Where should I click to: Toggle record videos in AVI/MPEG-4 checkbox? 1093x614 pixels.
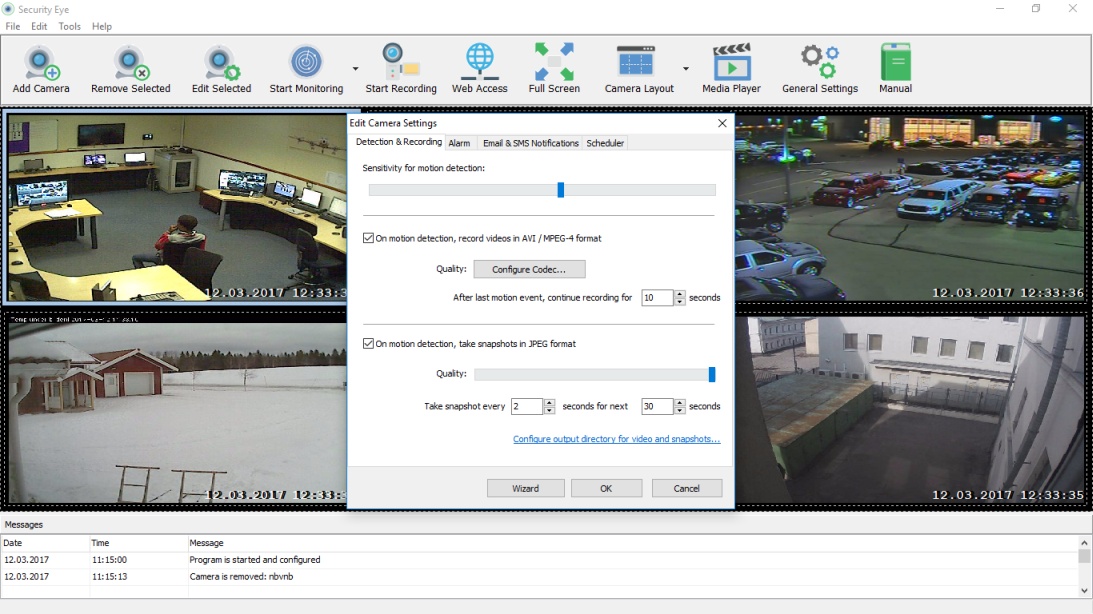[368, 239]
